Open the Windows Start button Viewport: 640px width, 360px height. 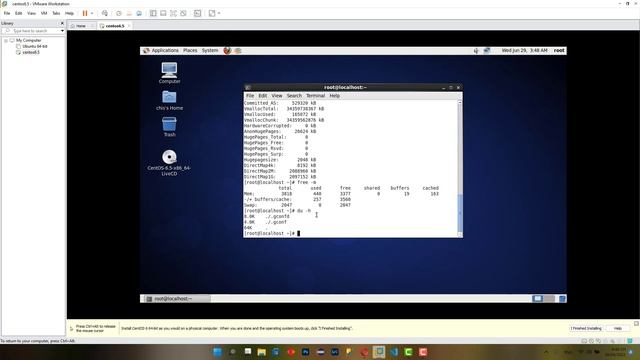(218, 352)
